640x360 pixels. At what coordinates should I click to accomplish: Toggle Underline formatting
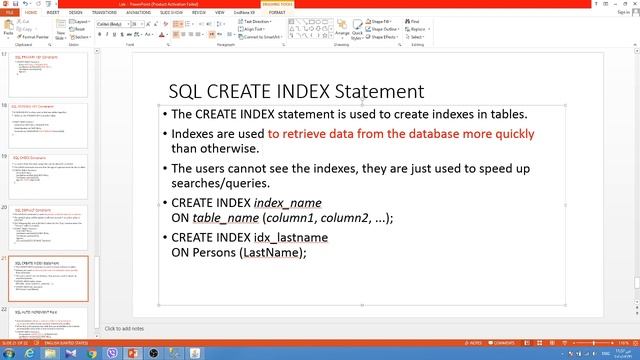(x=114, y=35)
